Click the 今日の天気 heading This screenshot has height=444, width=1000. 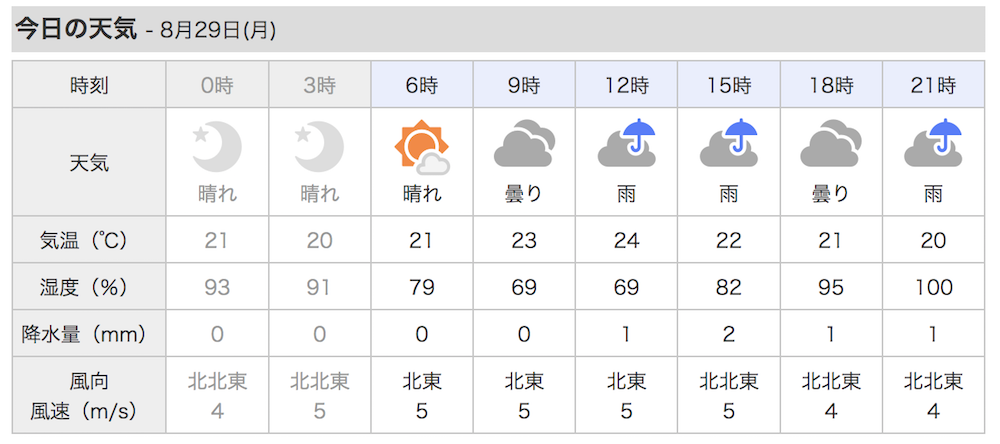76,29
